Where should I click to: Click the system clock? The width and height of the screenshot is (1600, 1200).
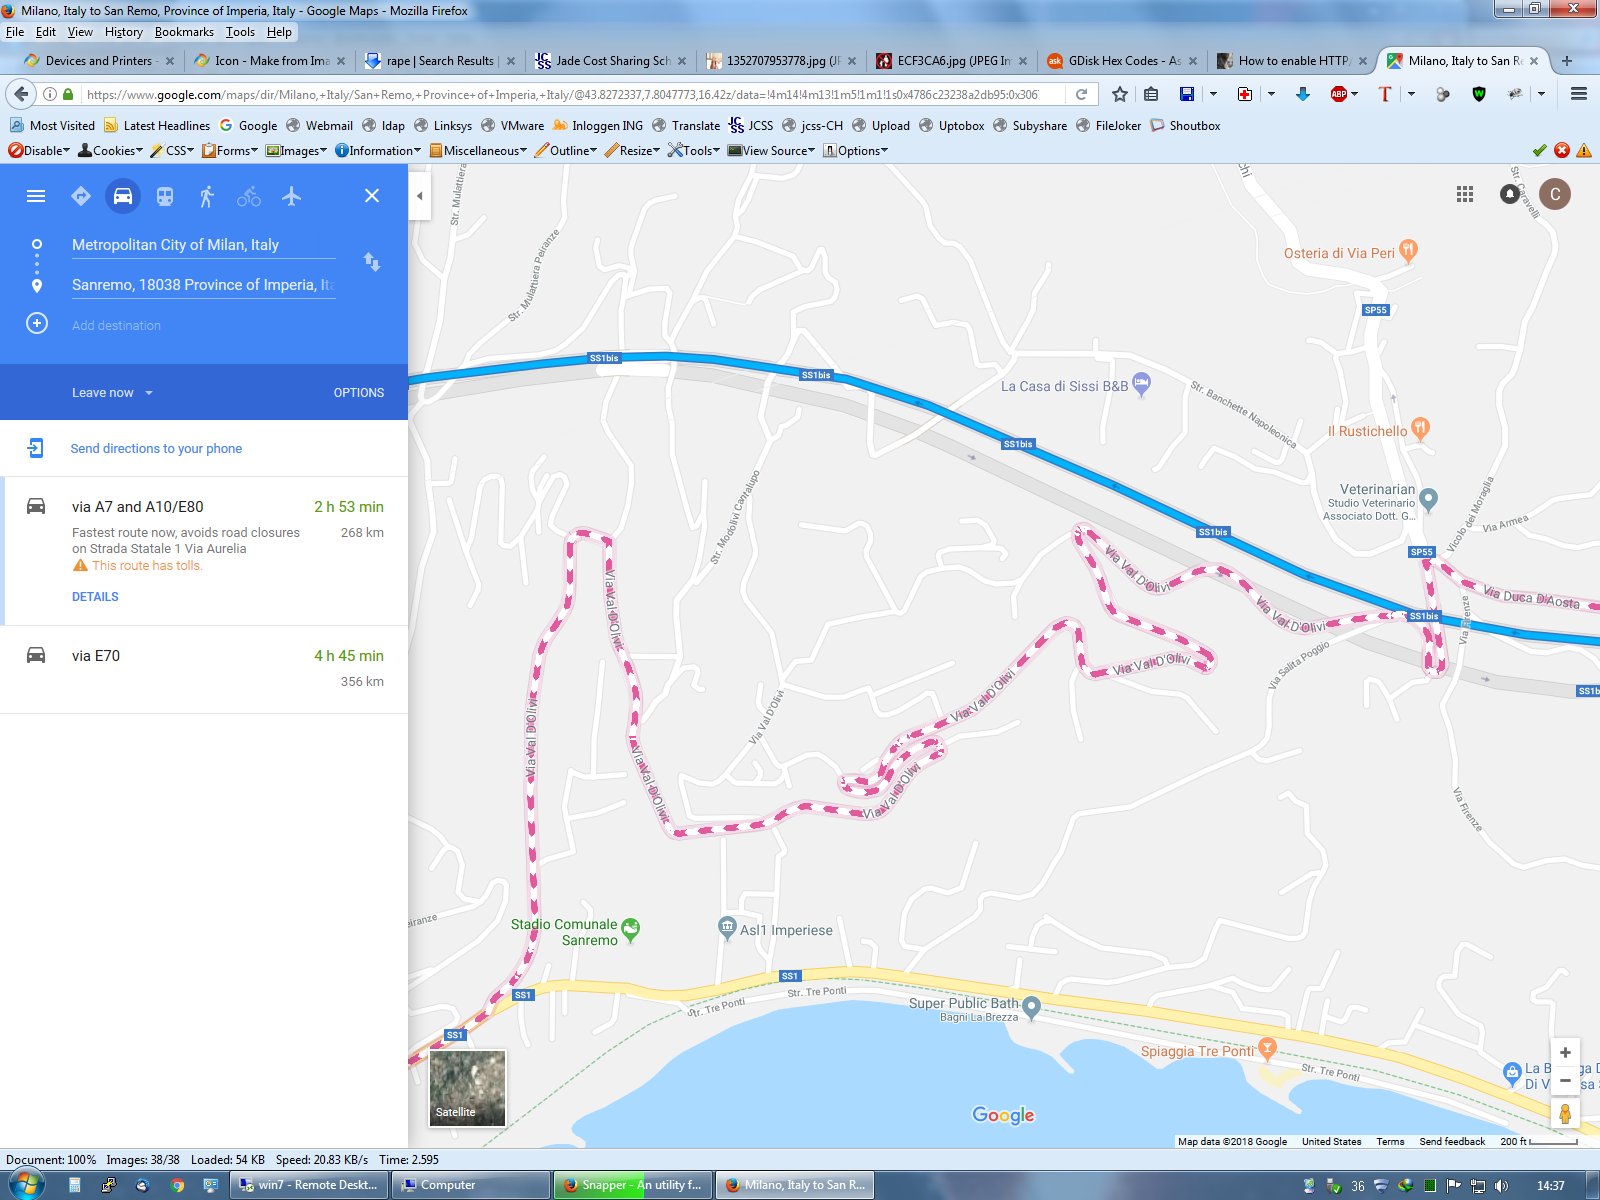pyautogui.click(x=1550, y=1185)
